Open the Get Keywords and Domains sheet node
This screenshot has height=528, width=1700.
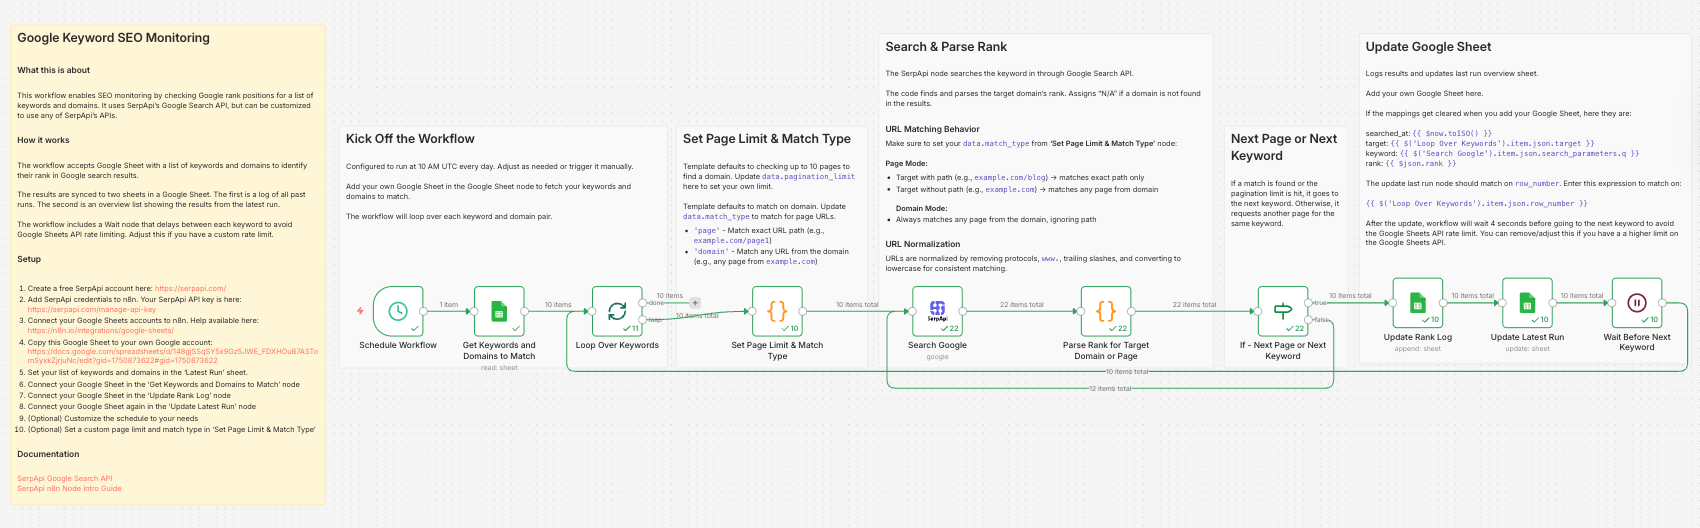pos(499,311)
